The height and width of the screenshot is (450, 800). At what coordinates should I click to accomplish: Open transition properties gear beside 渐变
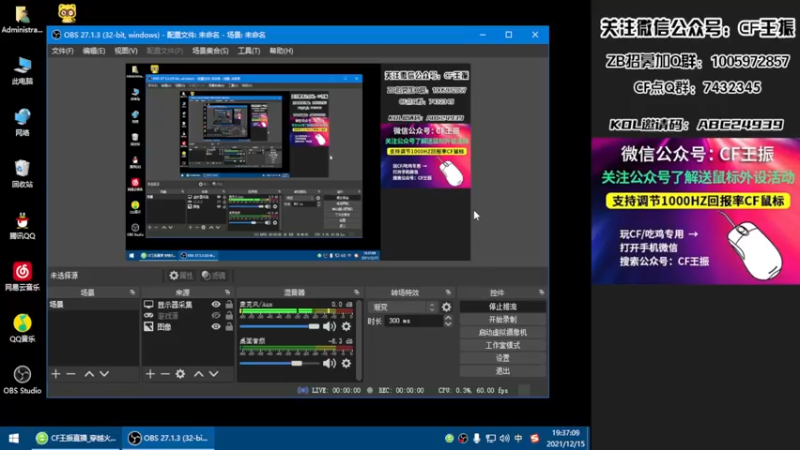[446, 307]
